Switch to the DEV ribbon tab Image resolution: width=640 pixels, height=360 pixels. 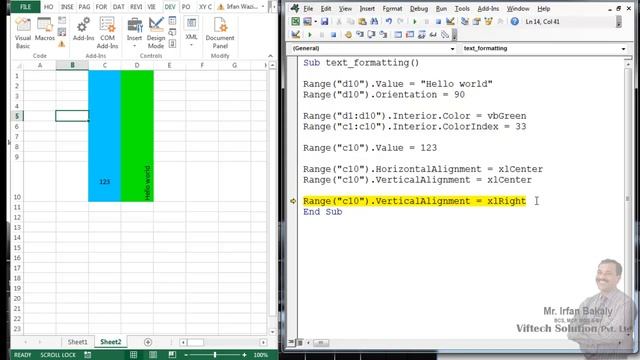(x=170, y=7)
